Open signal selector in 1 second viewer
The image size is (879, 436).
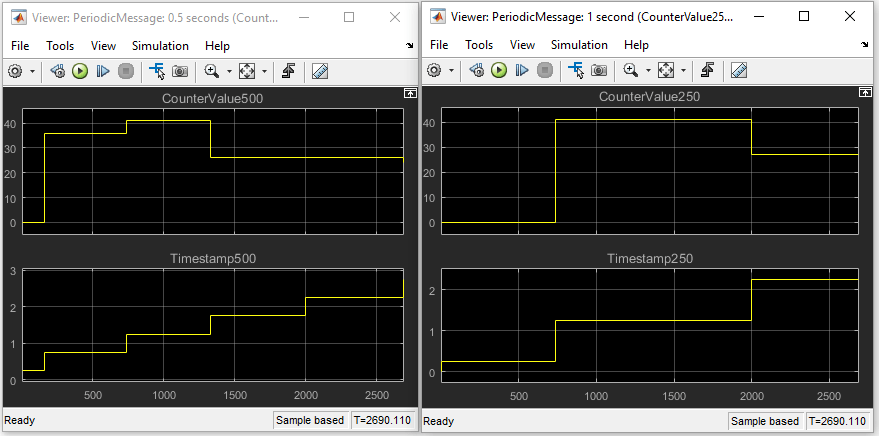pos(576,70)
